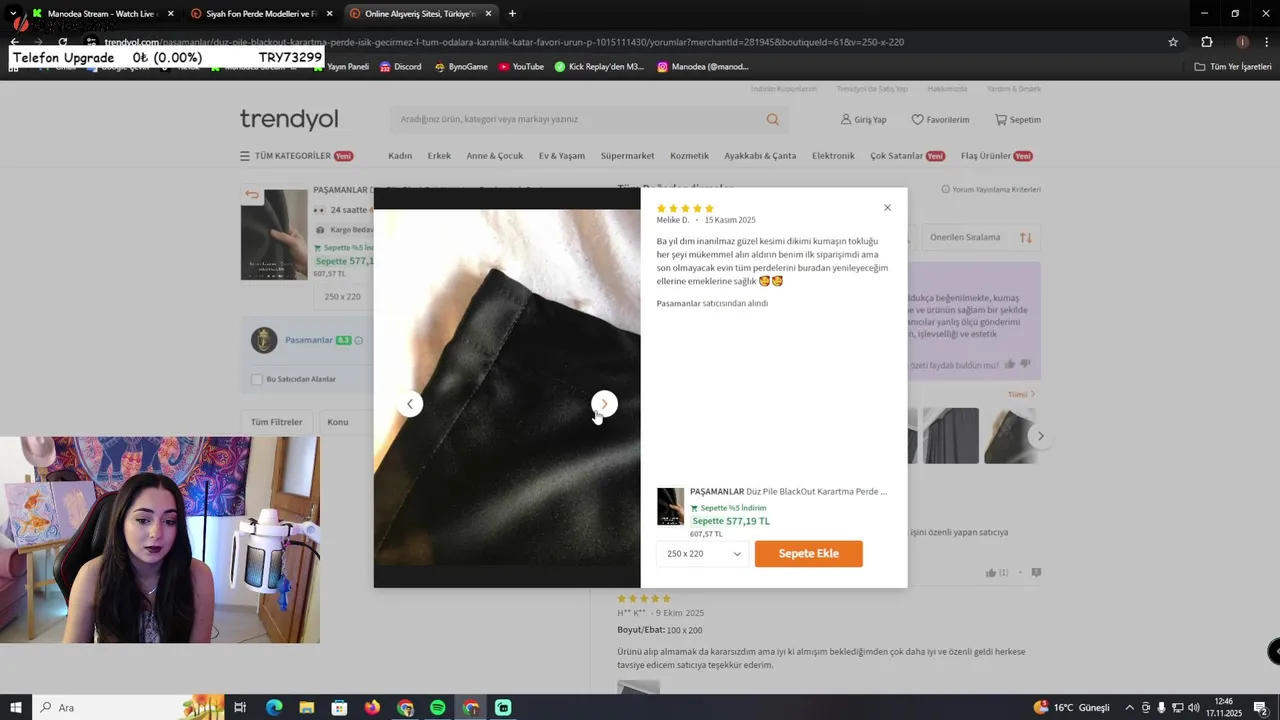Image resolution: width=1280 pixels, height=720 pixels.
Task: Open Favorilerim heart link
Action: 940,119
